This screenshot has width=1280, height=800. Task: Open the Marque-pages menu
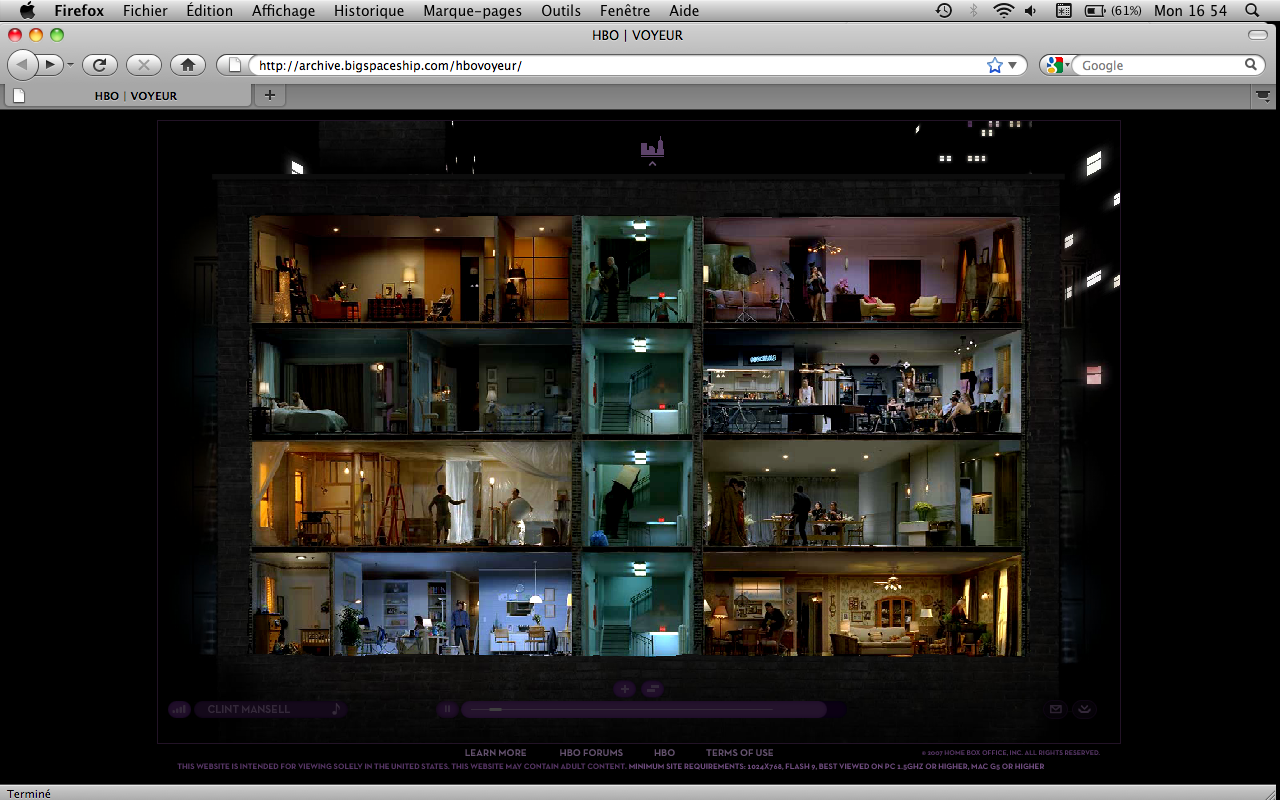click(x=473, y=11)
